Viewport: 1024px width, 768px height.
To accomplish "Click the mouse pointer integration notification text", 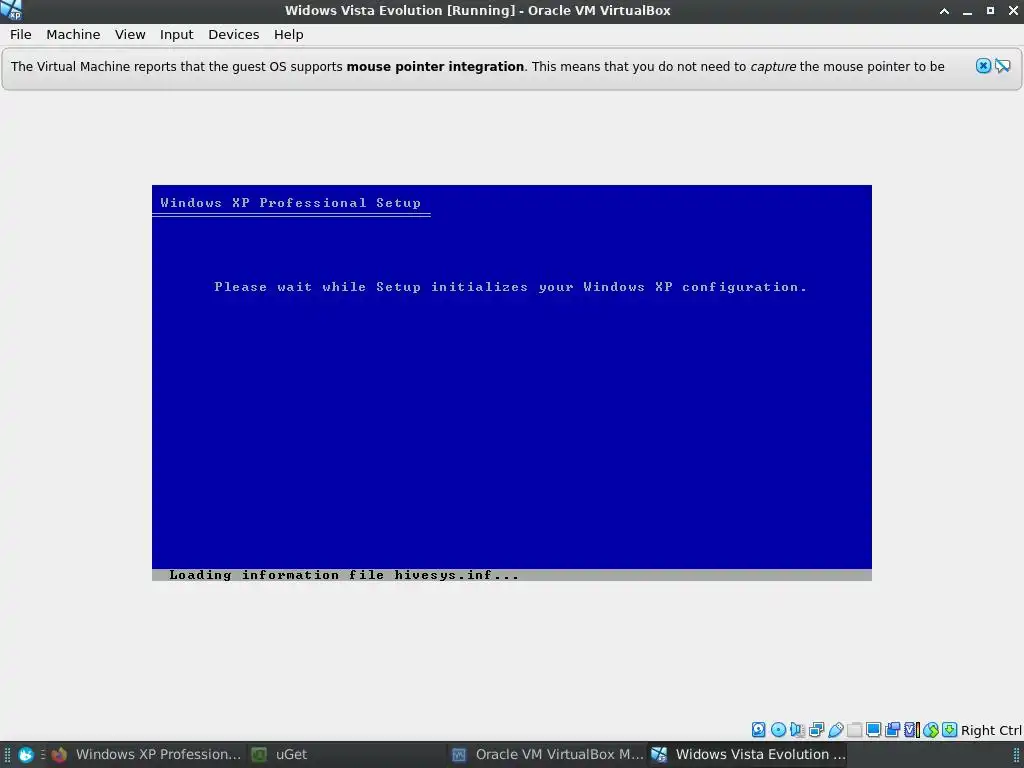I will coord(477,67).
